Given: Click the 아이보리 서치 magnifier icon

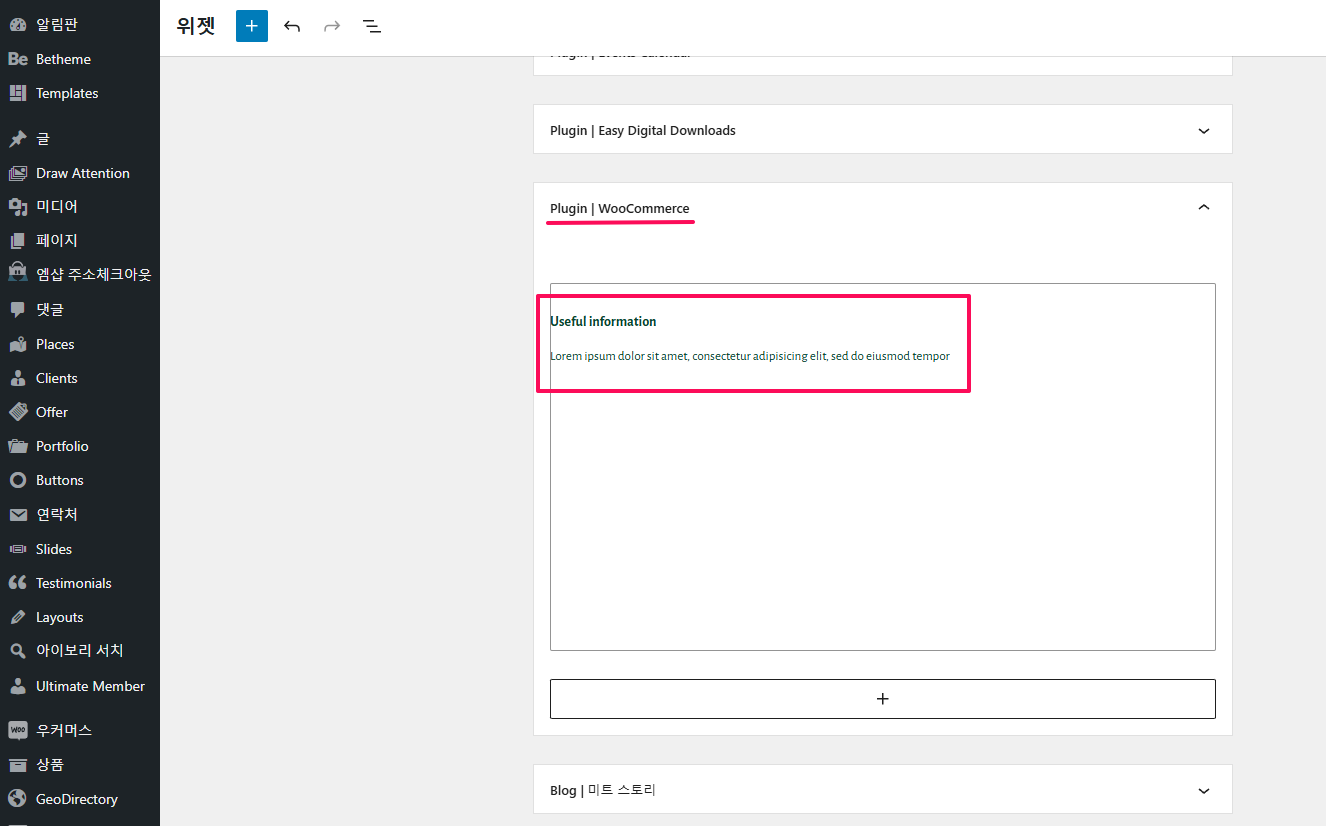Looking at the screenshot, I should click(x=17, y=651).
